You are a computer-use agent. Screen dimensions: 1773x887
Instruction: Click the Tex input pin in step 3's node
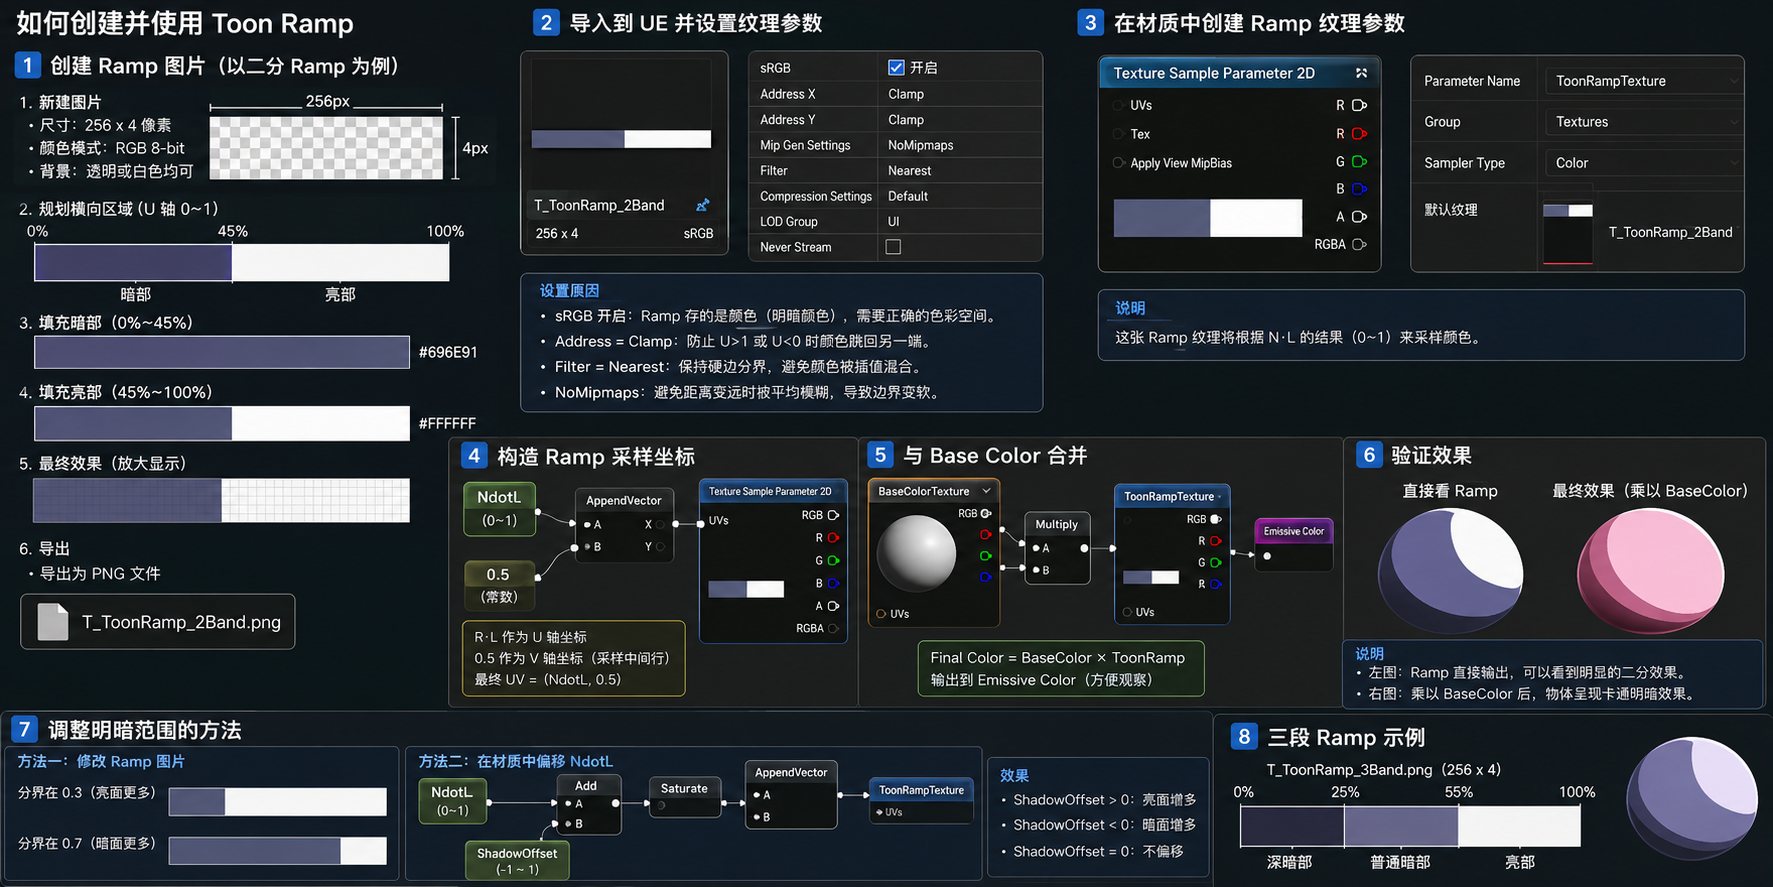tap(1118, 134)
